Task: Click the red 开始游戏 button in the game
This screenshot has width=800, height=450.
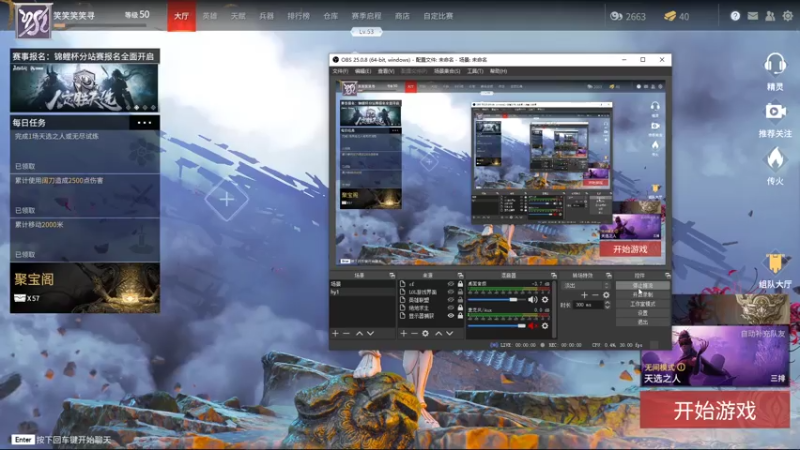Action: 715,410
